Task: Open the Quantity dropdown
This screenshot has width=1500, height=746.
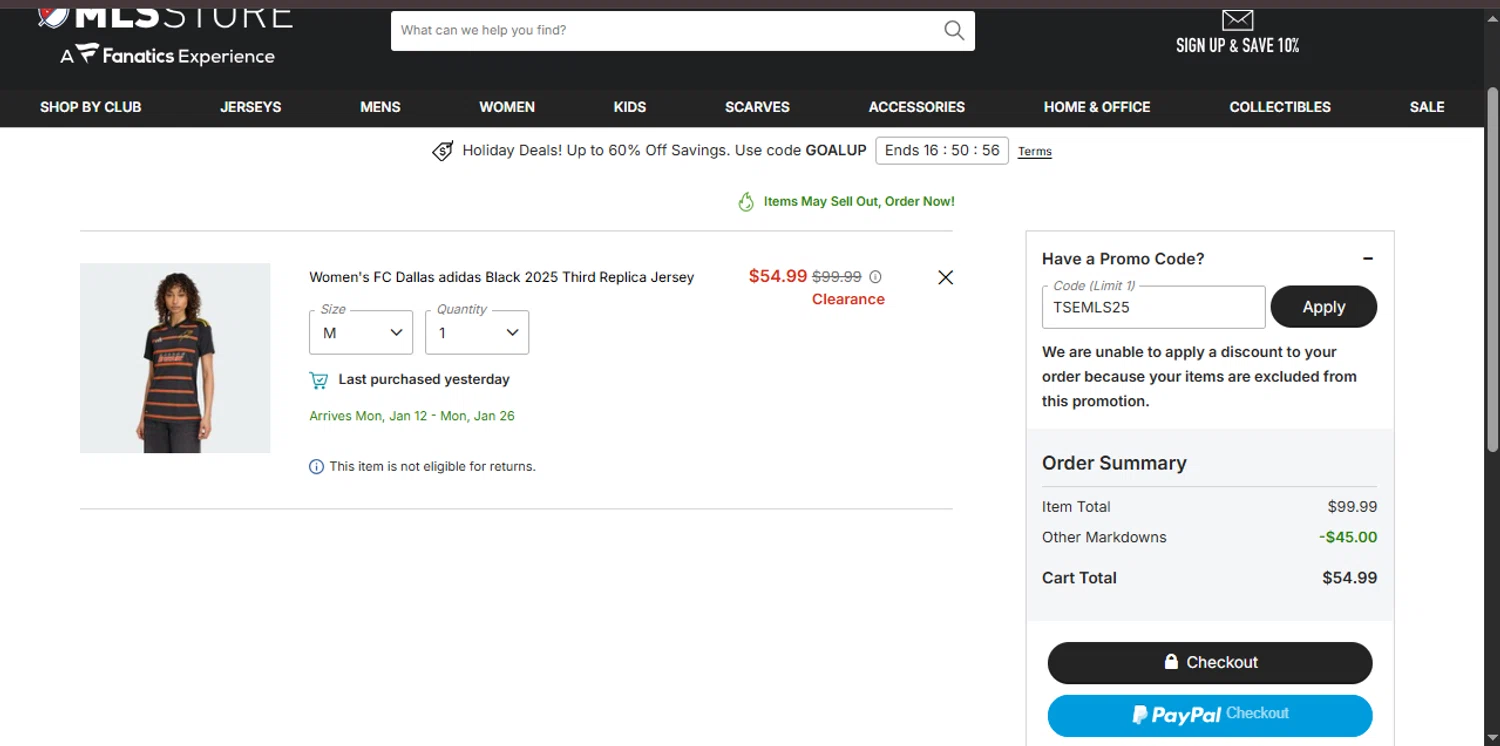Action: [477, 332]
